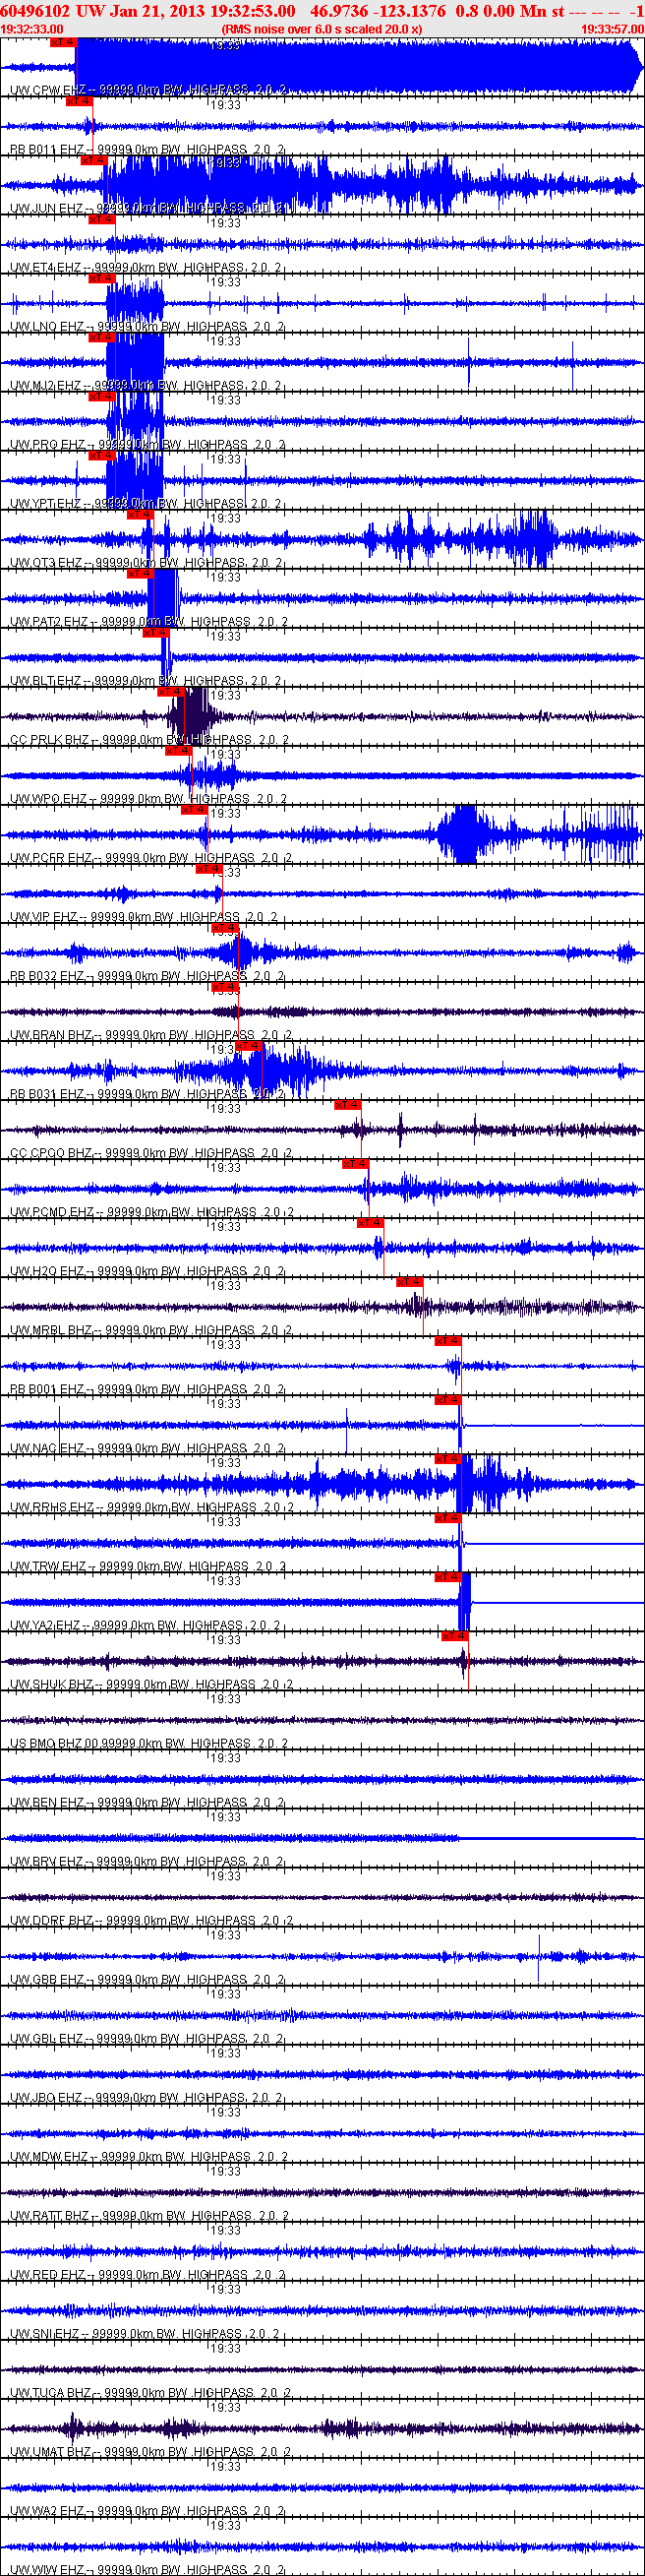Select the UW.PCFR.EHZ station label
645x2576 pixels.
(51, 857)
